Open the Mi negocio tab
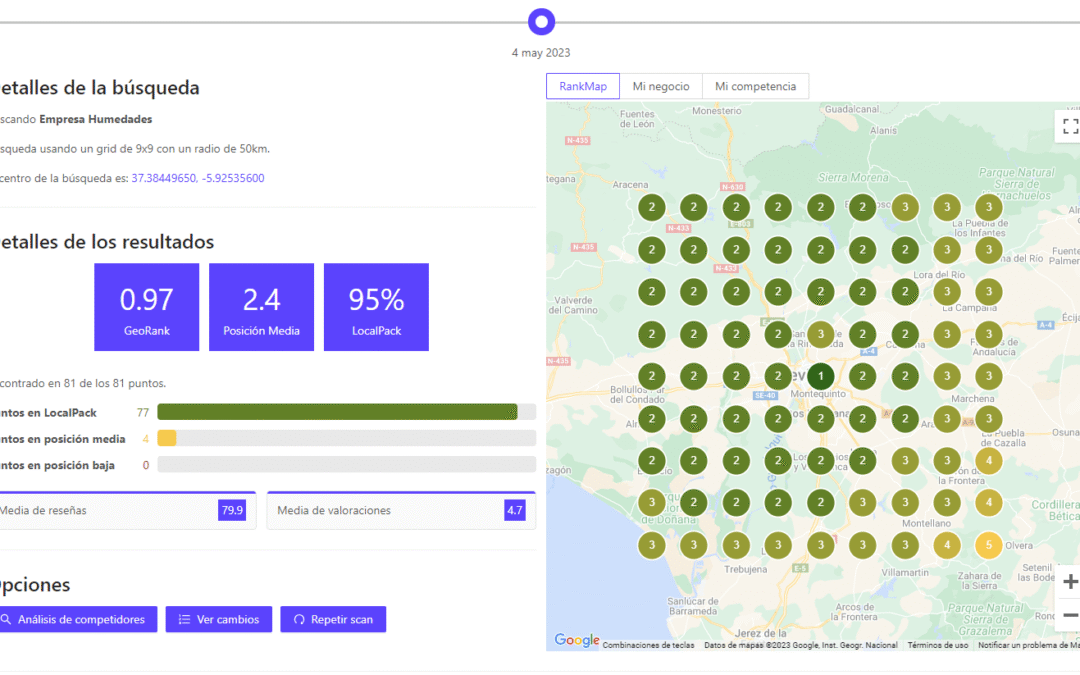The width and height of the screenshot is (1080, 675). coord(661,86)
